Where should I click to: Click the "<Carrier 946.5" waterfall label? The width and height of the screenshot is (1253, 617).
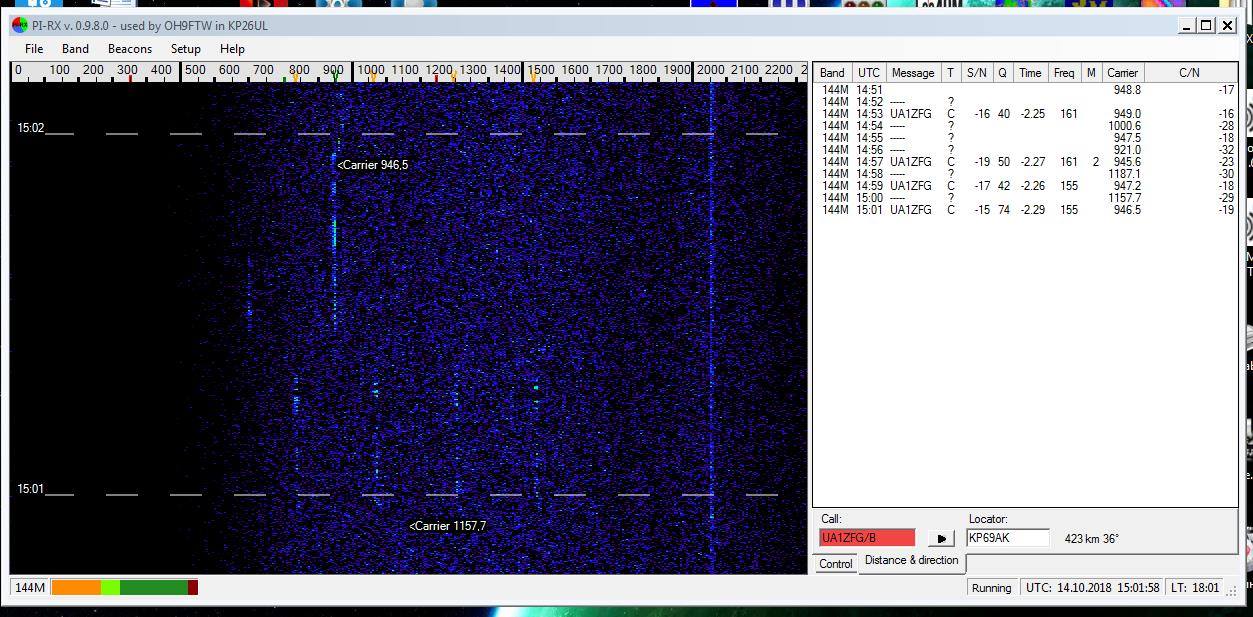(373, 165)
